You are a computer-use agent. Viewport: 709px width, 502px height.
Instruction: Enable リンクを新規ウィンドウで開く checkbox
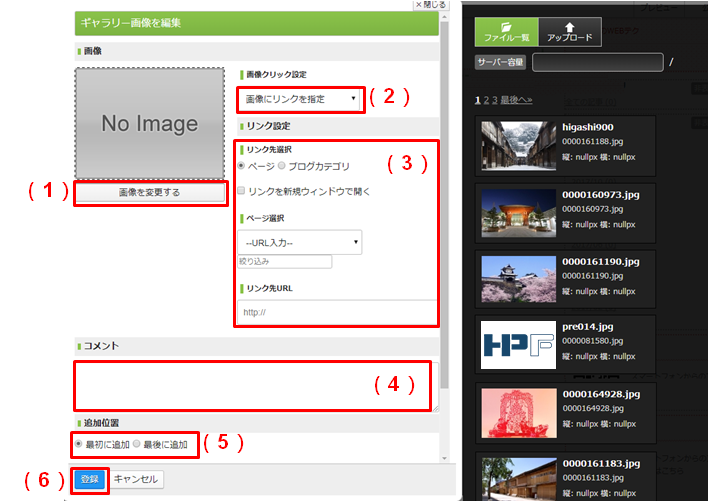[x=242, y=191]
